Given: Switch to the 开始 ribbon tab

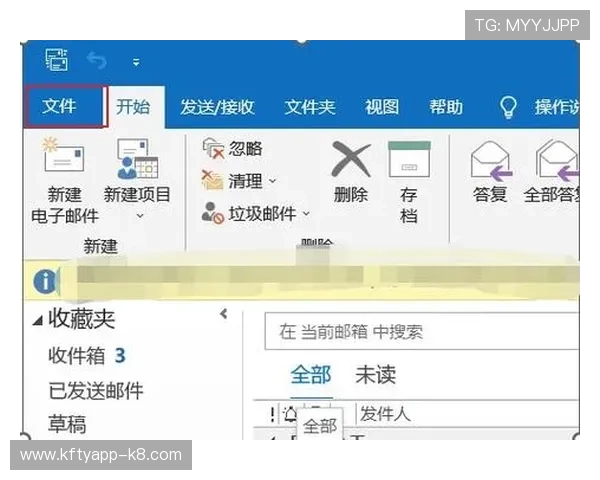Looking at the screenshot, I should 133,106.
